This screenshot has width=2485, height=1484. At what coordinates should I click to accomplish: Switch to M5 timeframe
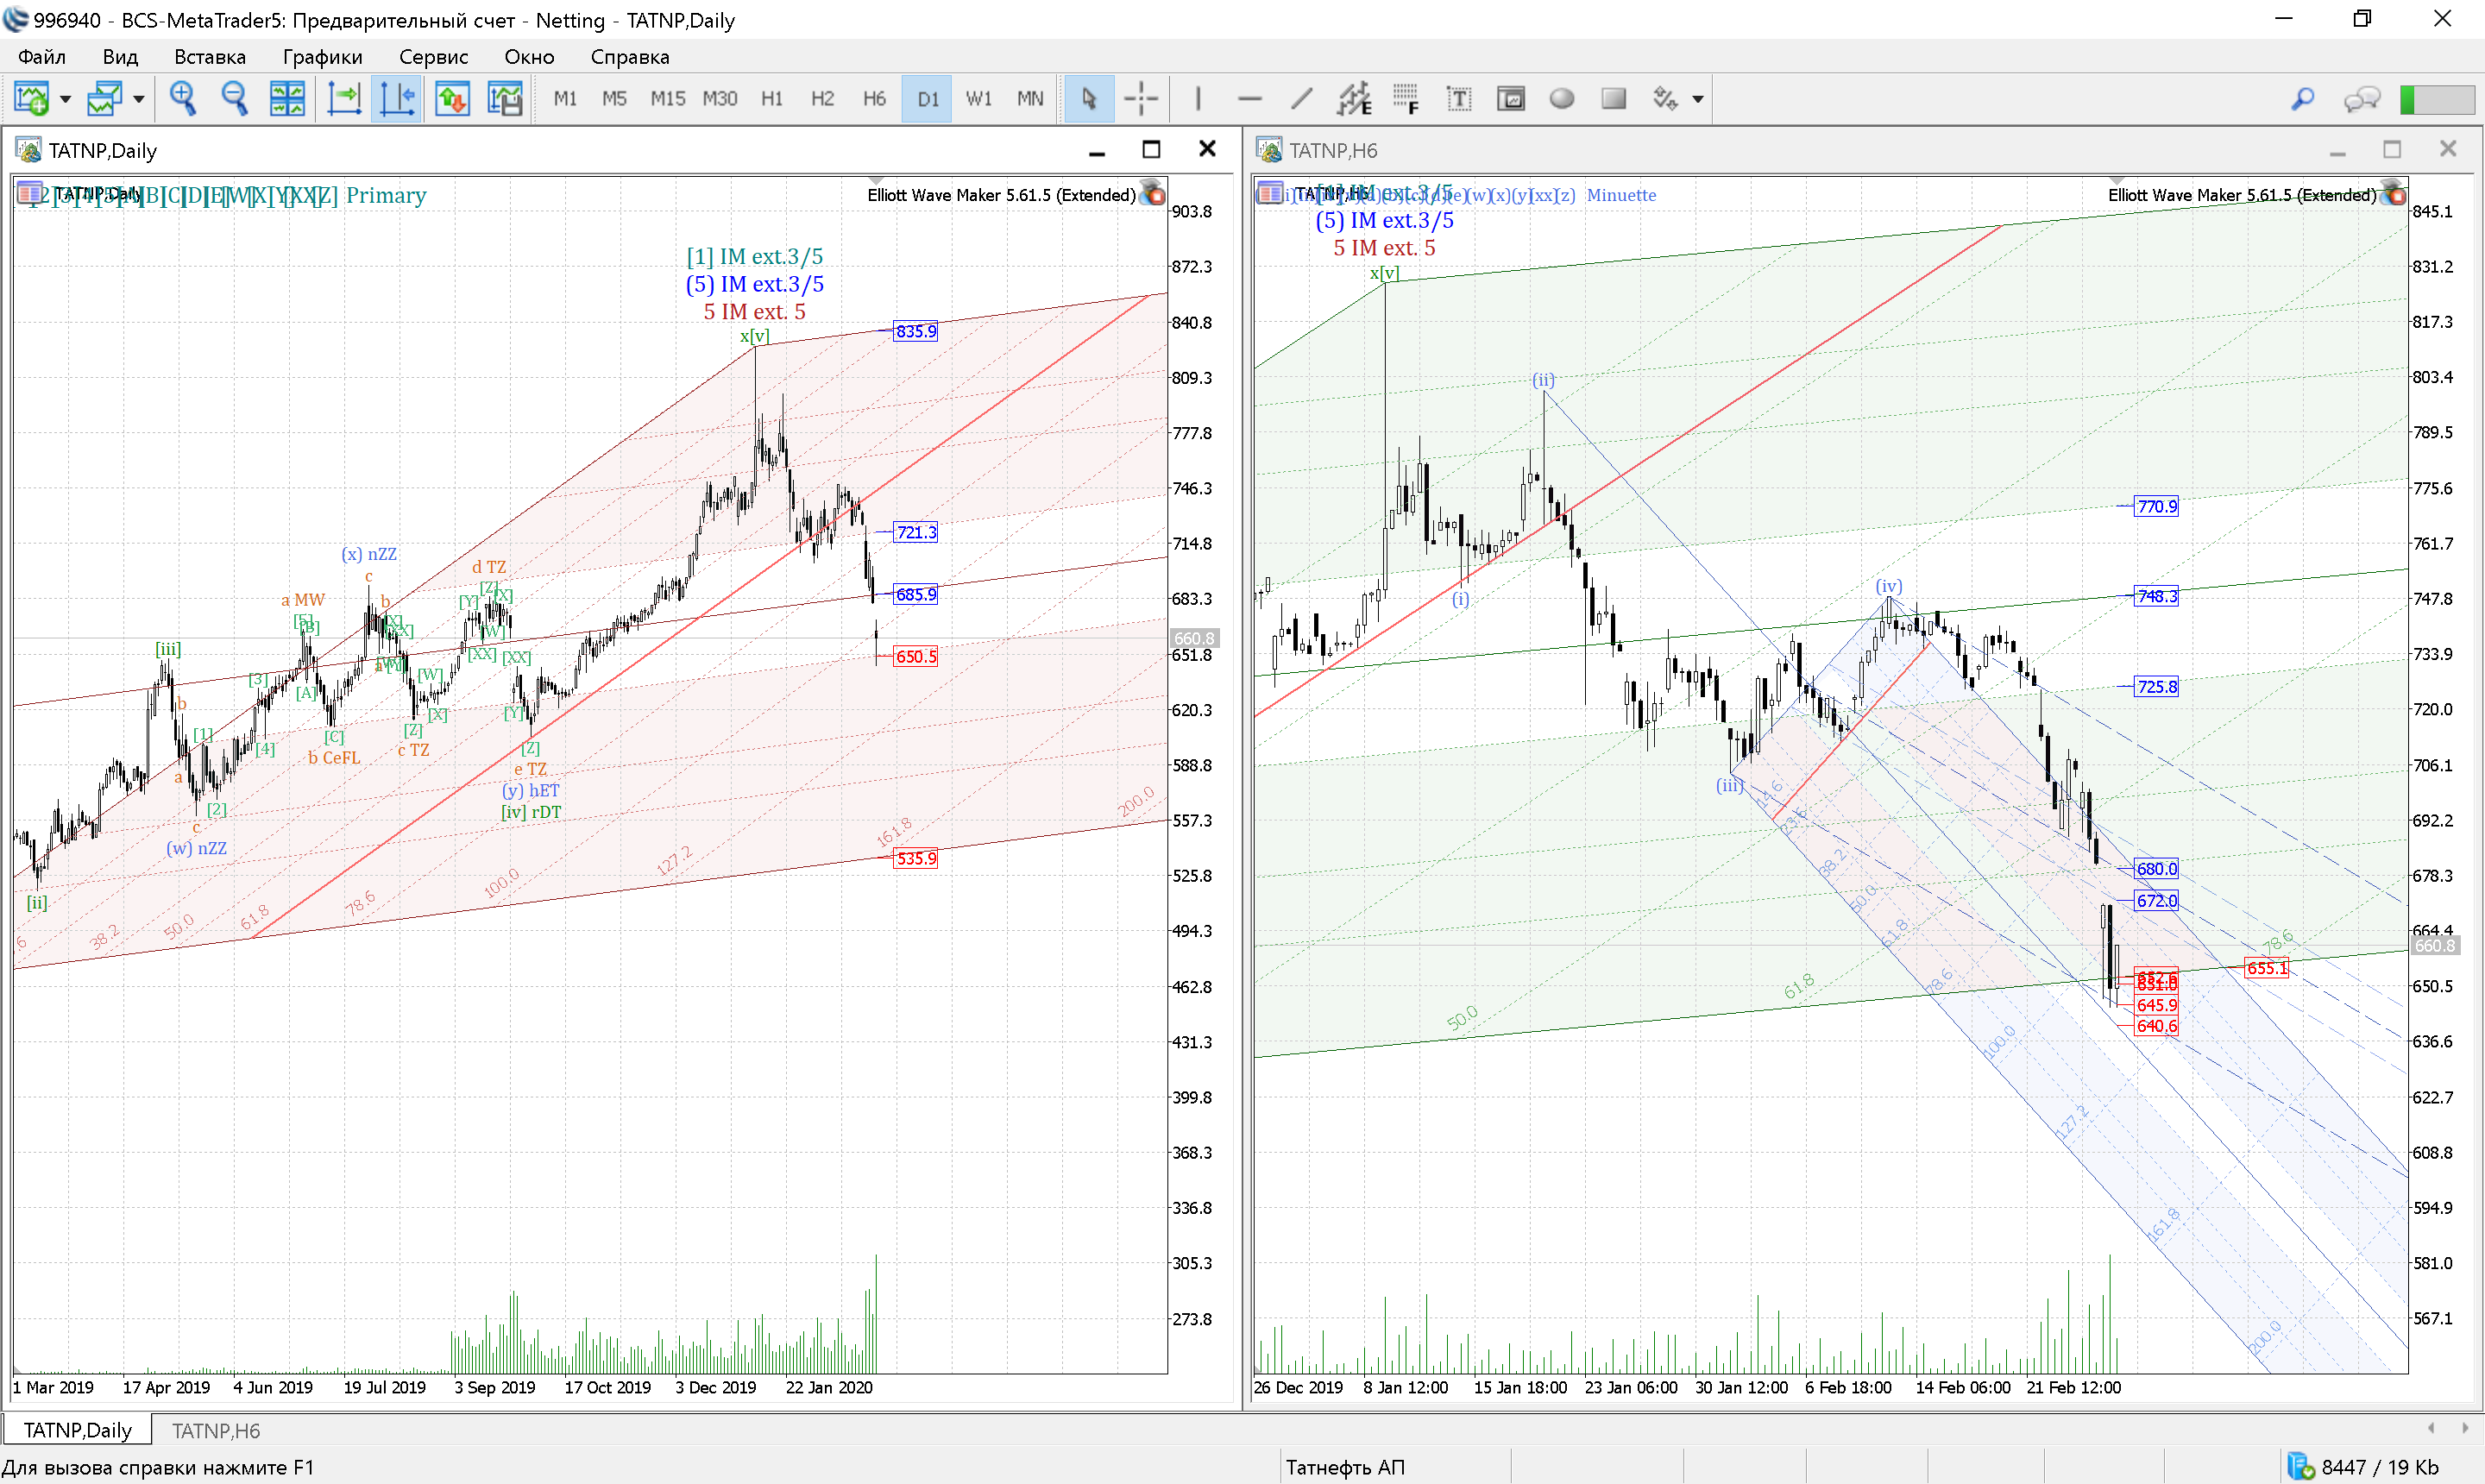tap(614, 98)
